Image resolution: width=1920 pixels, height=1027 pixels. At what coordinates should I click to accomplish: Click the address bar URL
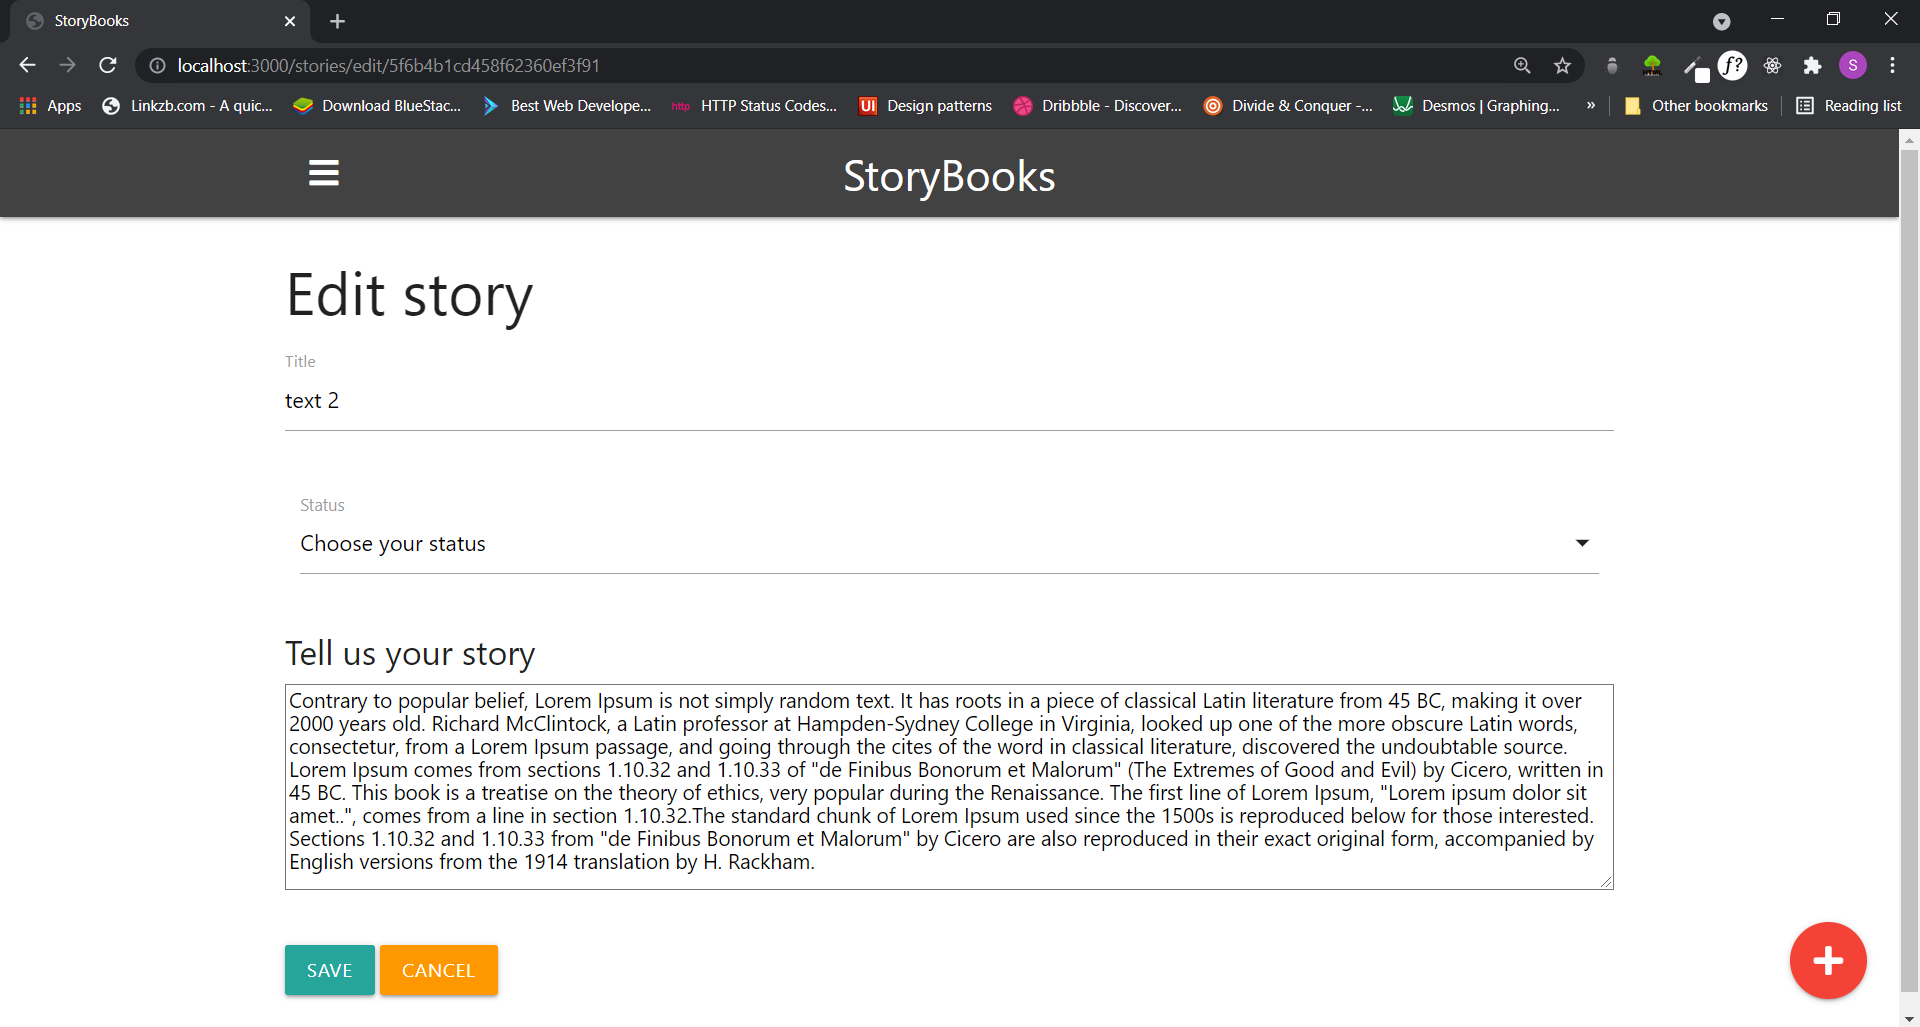[389, 66]
